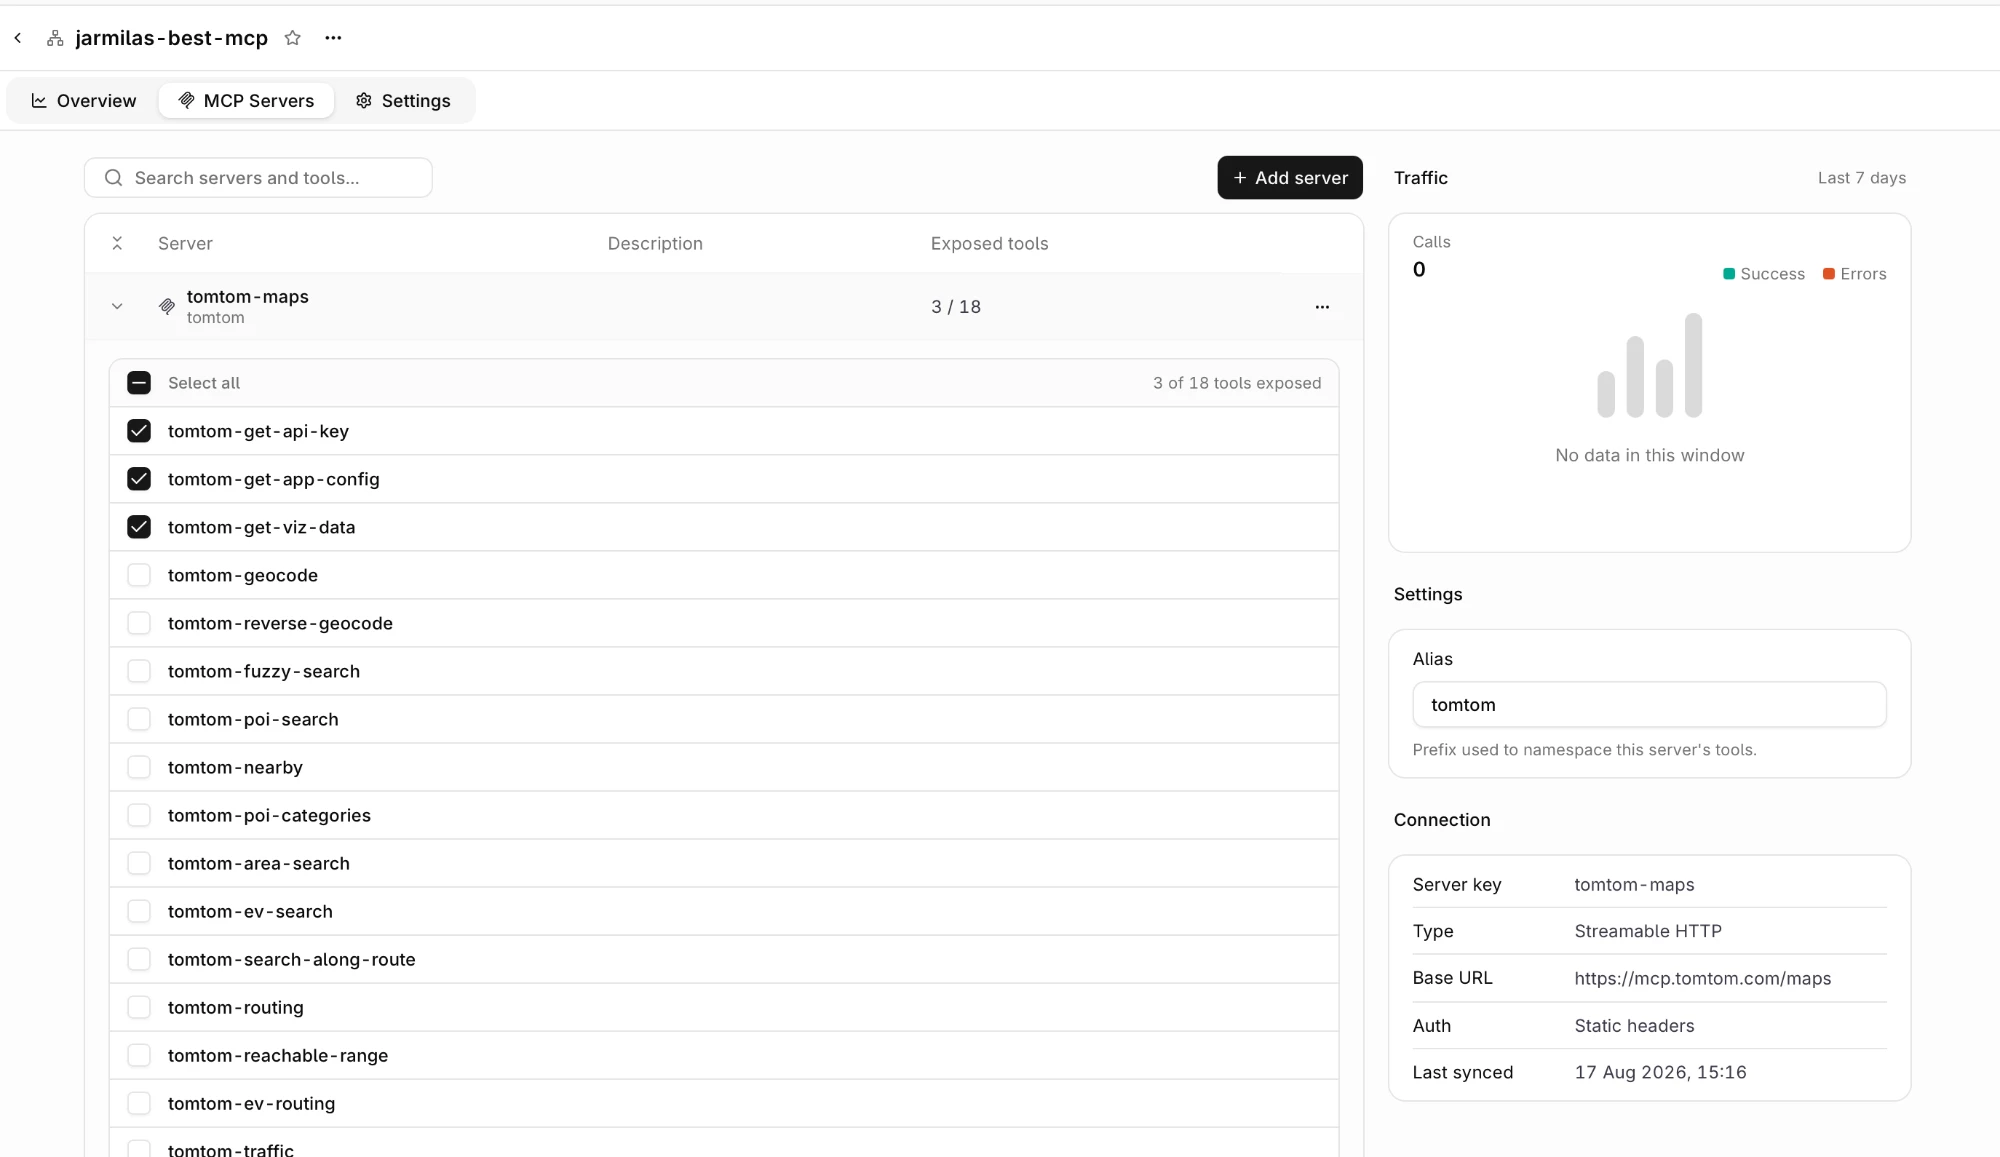Click the jarmilas-best-mcp title
This screenshot has width=2000, height=1157.
tap(172, 38)
